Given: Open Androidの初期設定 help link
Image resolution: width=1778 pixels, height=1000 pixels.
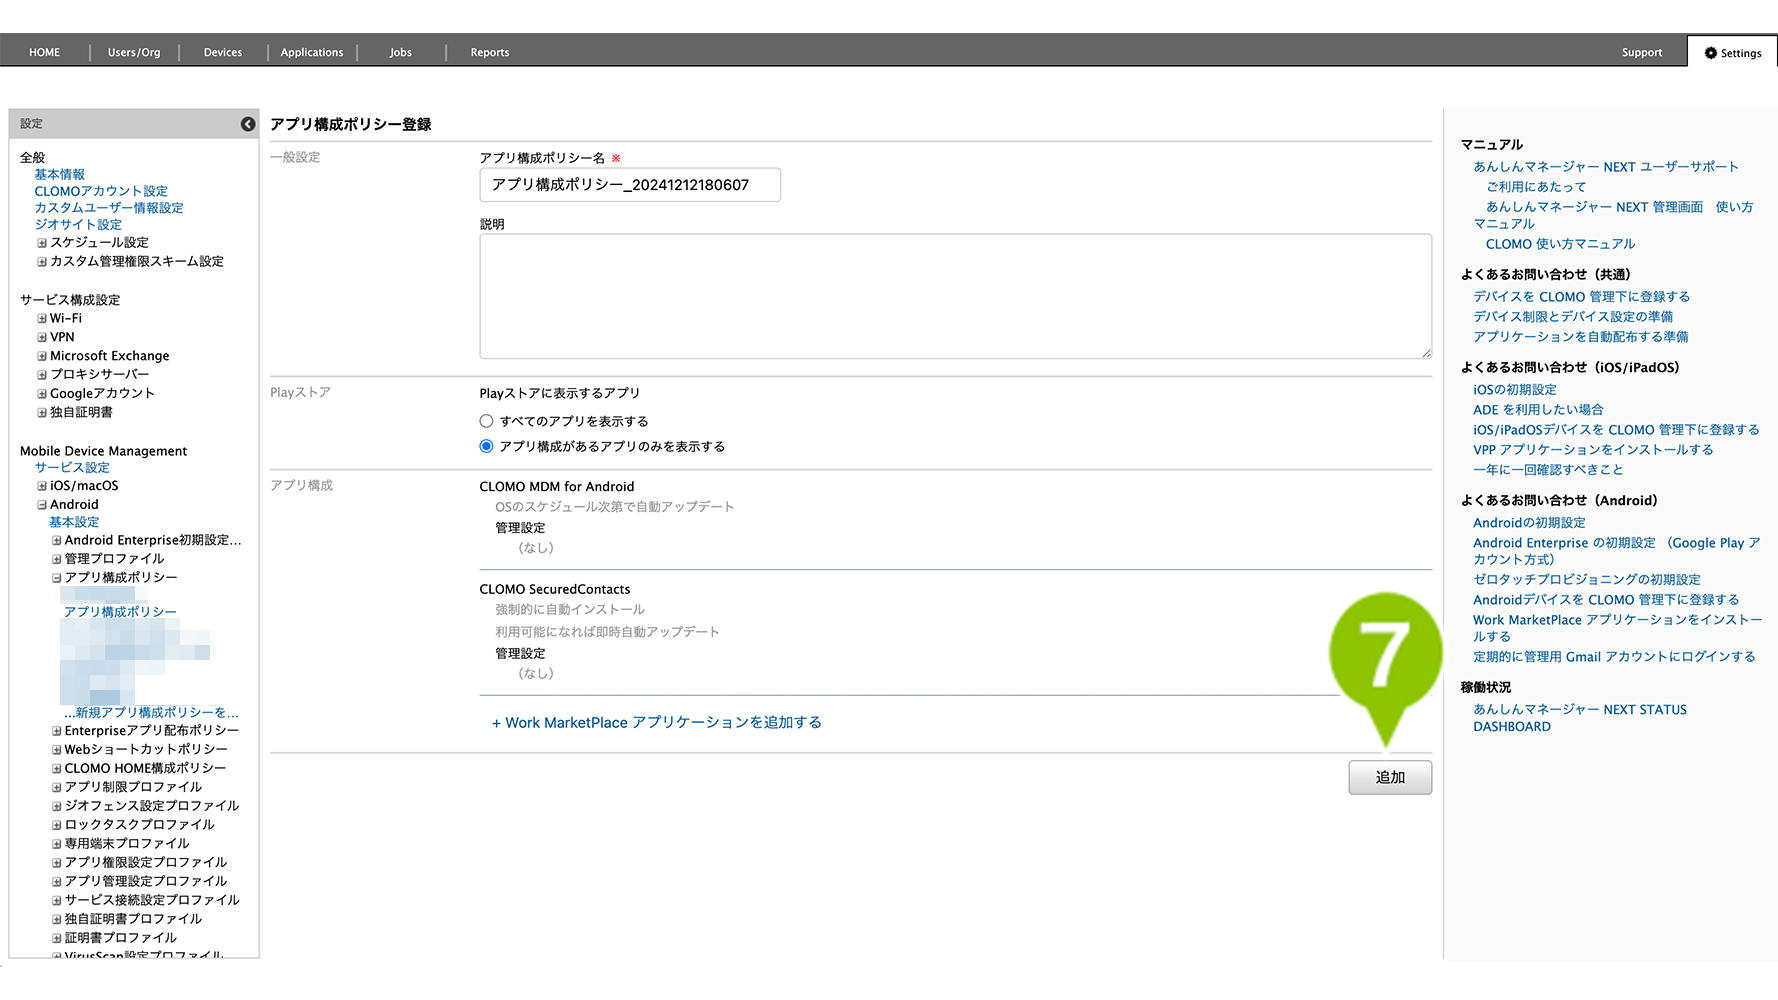Looking at the screenshot, I should coord(1529,523).
